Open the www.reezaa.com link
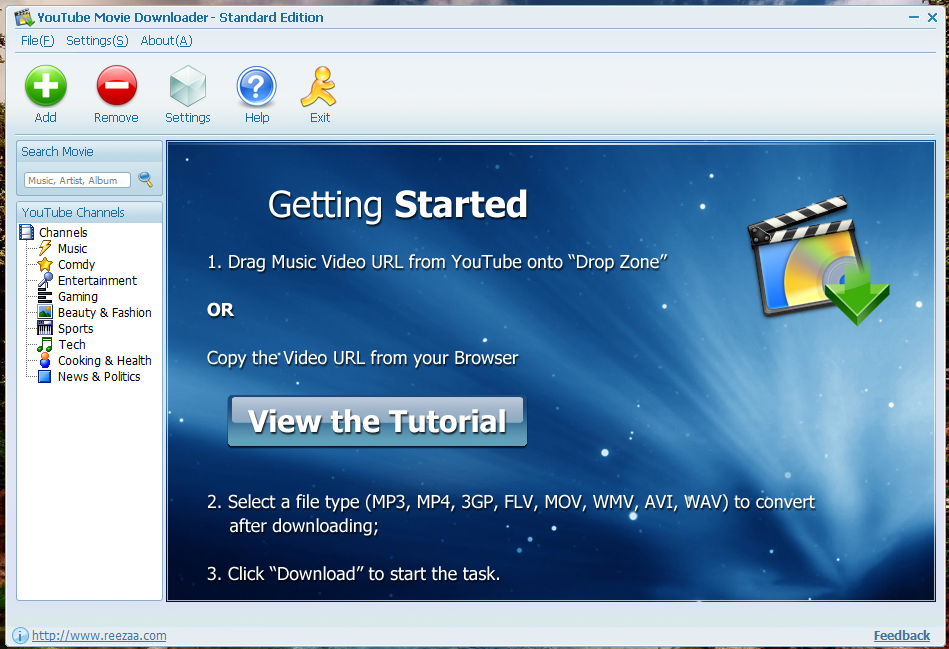949x649 pixels. (99, 635)
